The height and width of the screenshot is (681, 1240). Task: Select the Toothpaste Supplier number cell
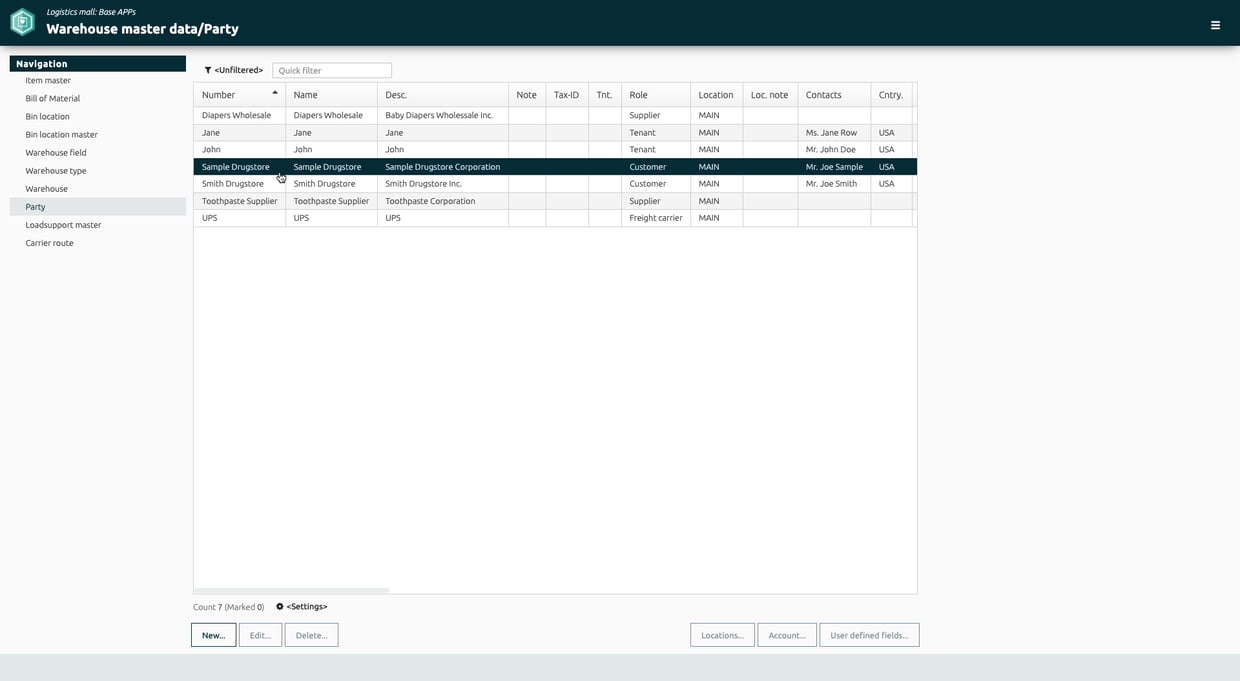point(239,201)
